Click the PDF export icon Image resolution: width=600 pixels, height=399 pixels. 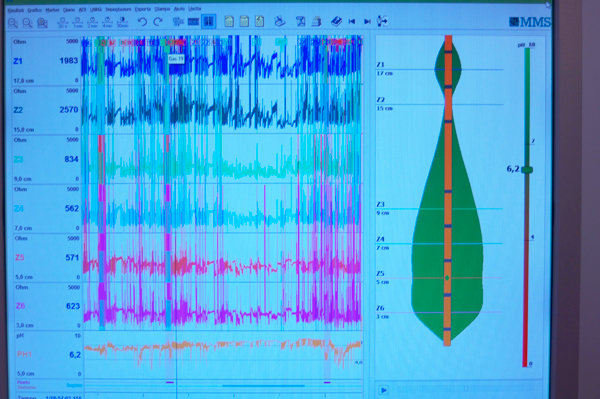(300, 21)
